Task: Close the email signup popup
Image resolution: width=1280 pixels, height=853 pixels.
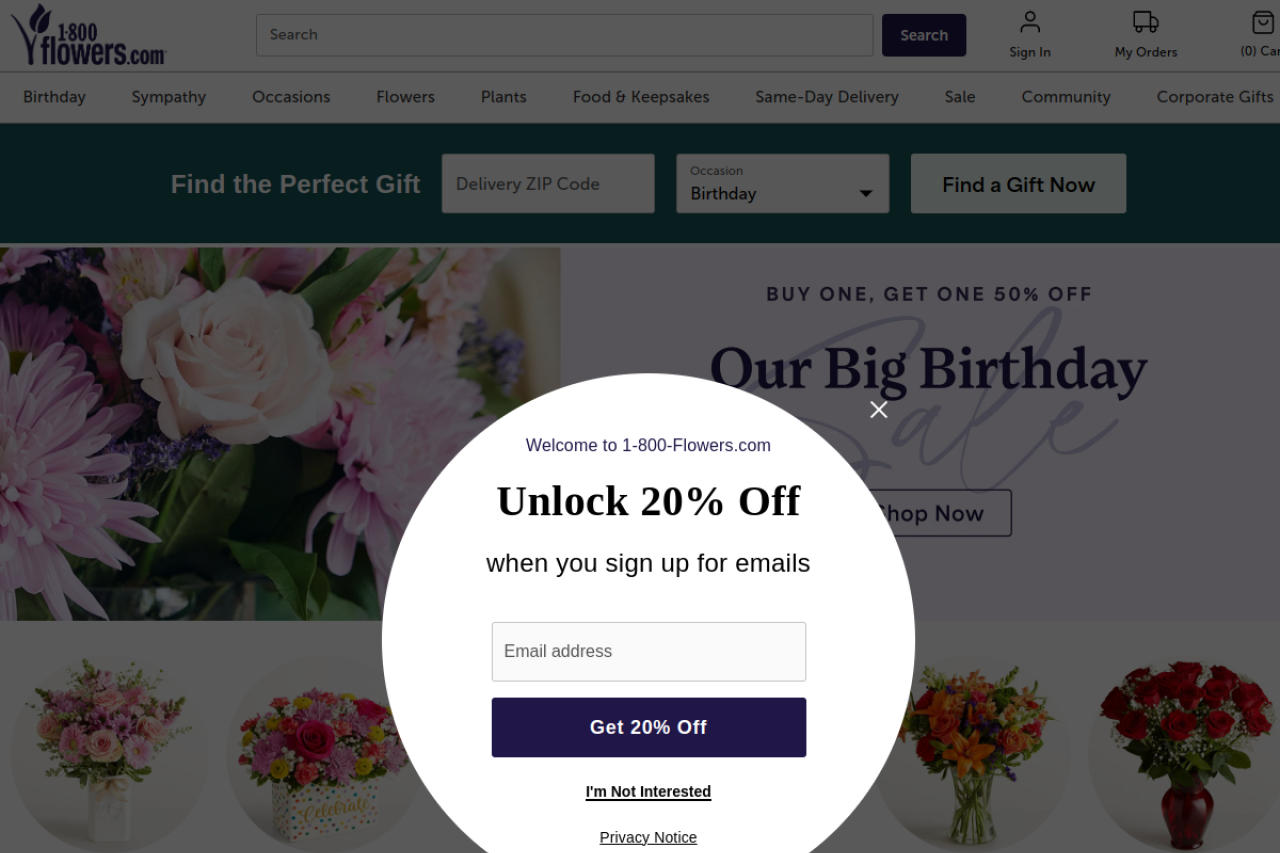Action: 879,410
